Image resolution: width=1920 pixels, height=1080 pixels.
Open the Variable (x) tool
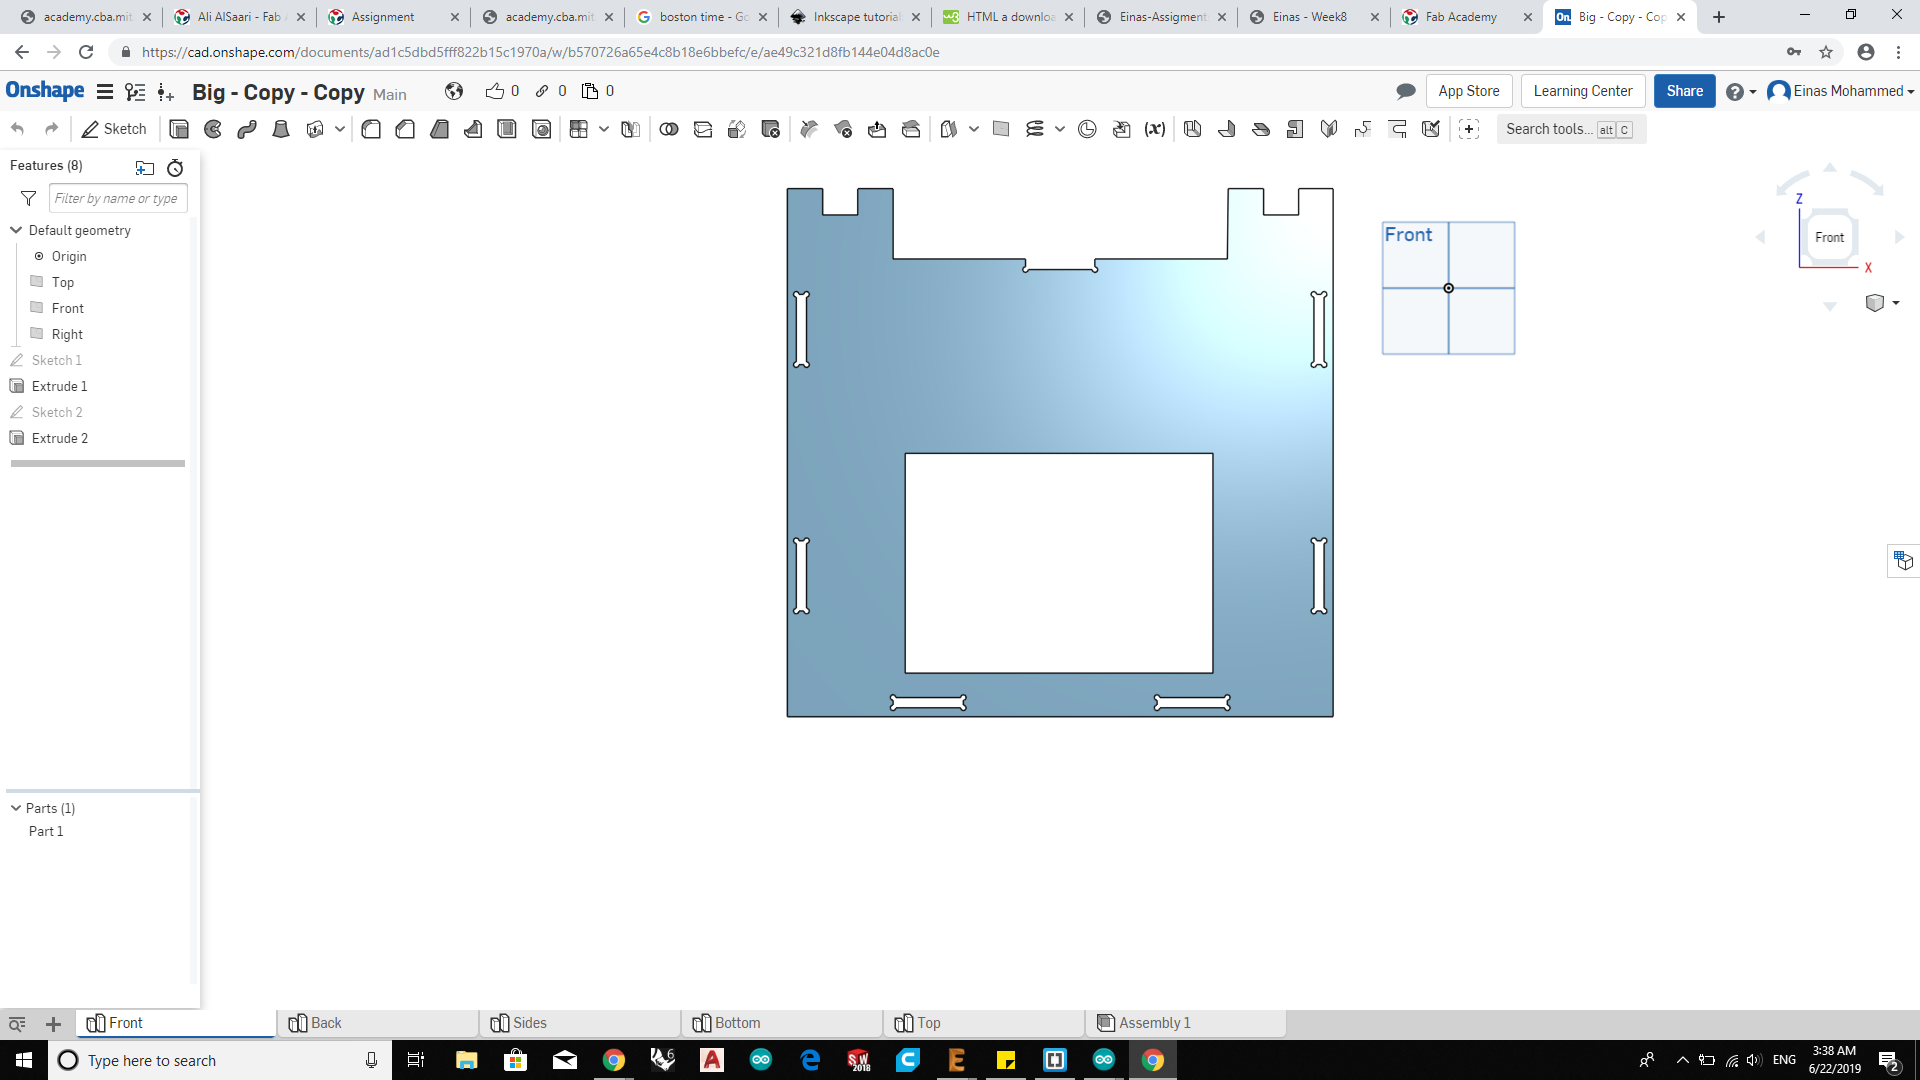1155,129
